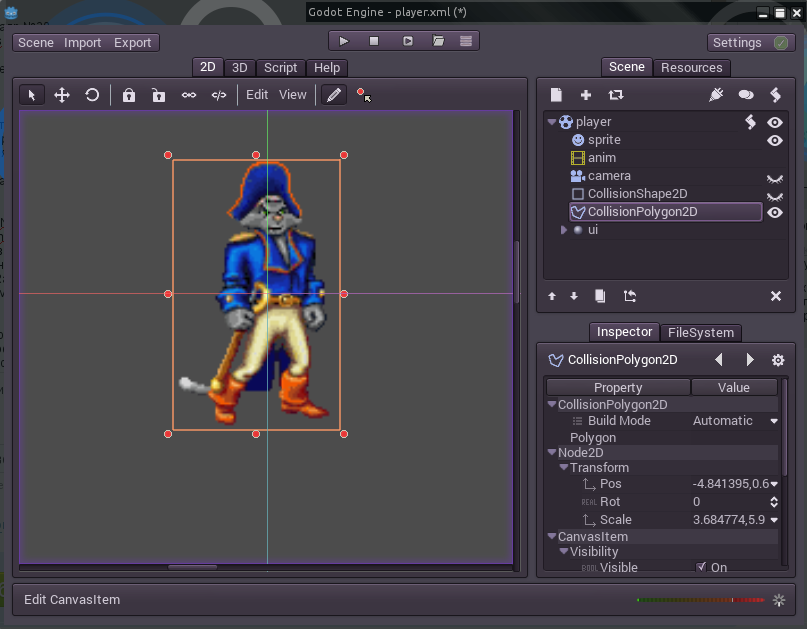Click the add new node plus icon
This screenshot has width=807, height=629.
[586, 95]
